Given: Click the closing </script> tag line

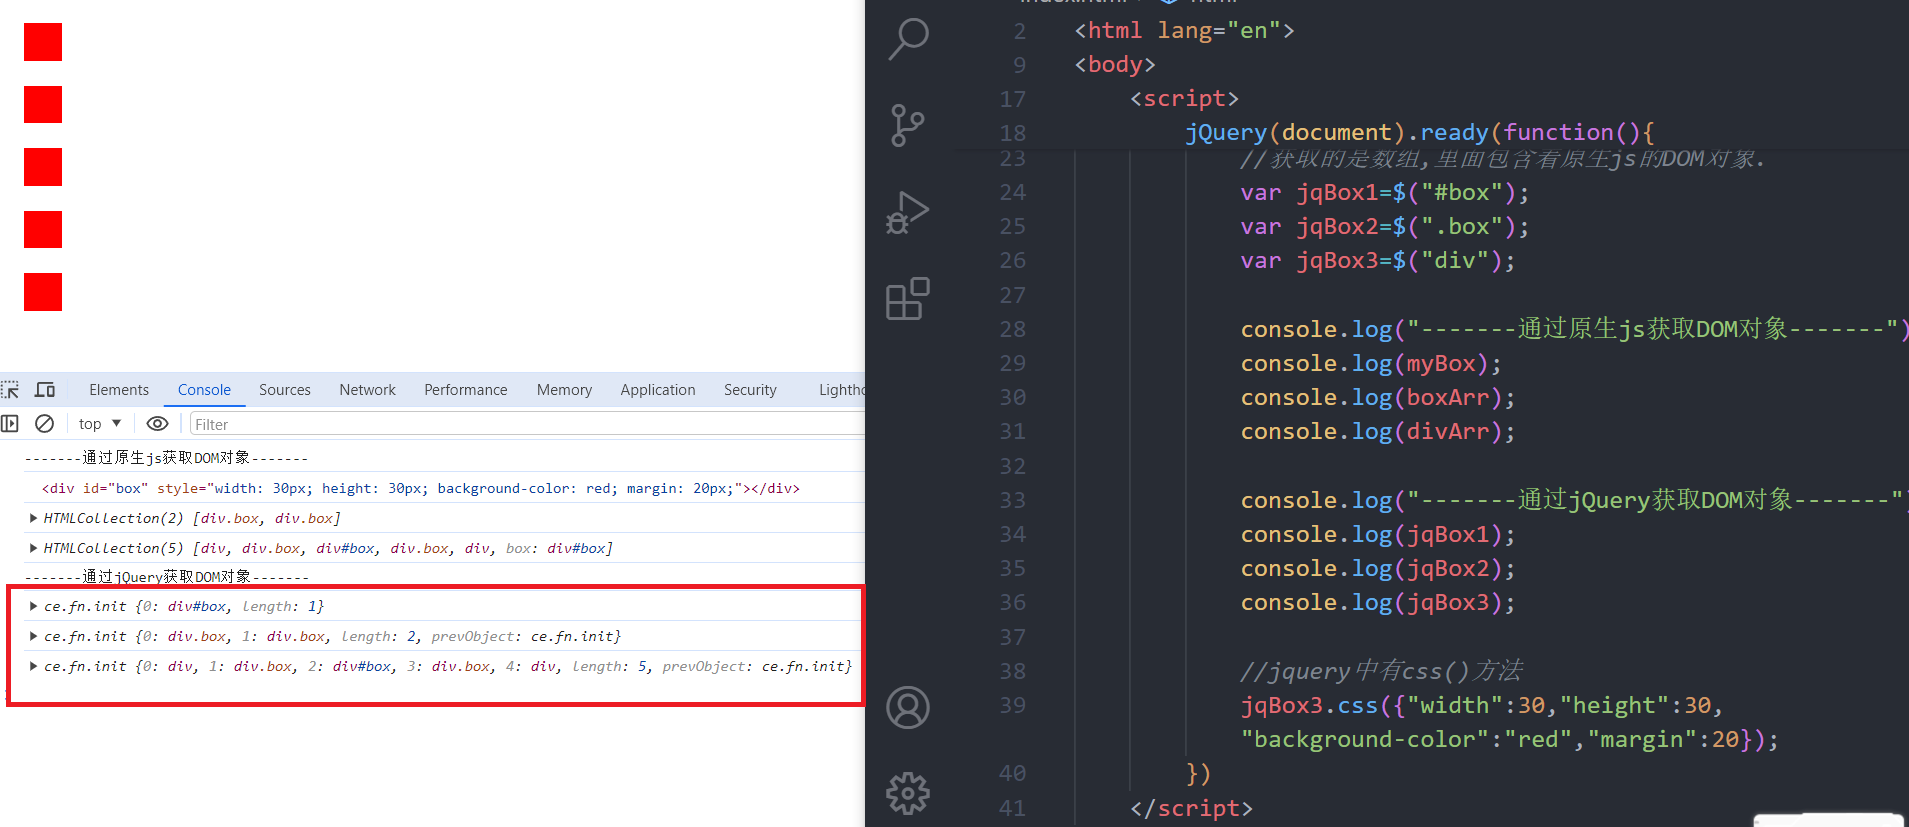Looking at the screenshot, I should [1191, 808].
